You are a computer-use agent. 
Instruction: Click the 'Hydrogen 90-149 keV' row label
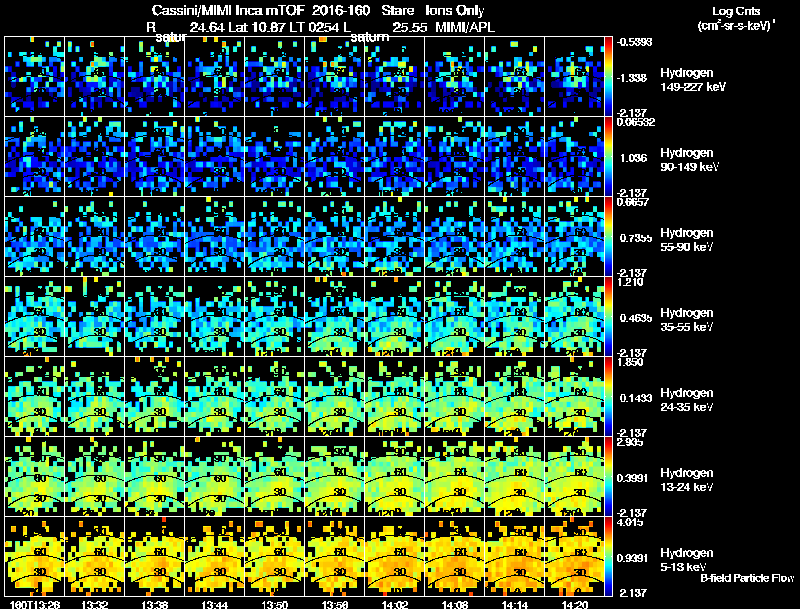tap(690, 160)
